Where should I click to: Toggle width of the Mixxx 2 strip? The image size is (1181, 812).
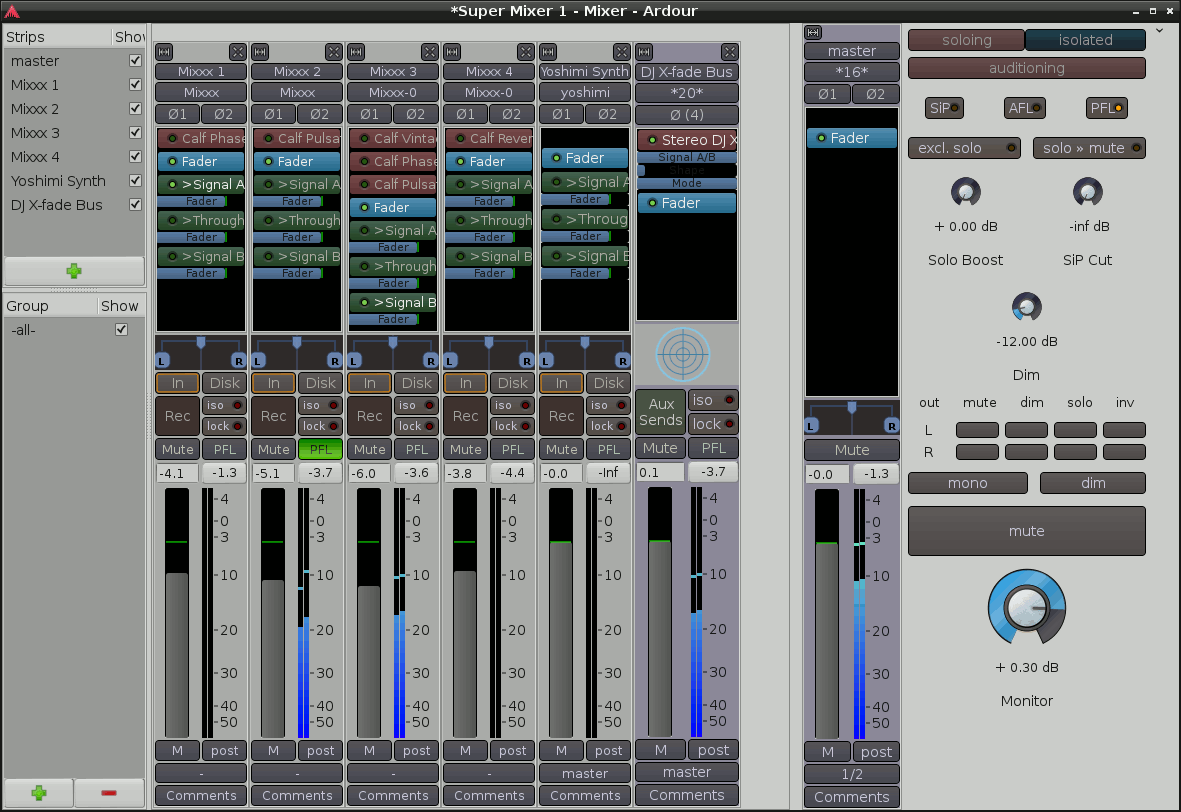260,51
